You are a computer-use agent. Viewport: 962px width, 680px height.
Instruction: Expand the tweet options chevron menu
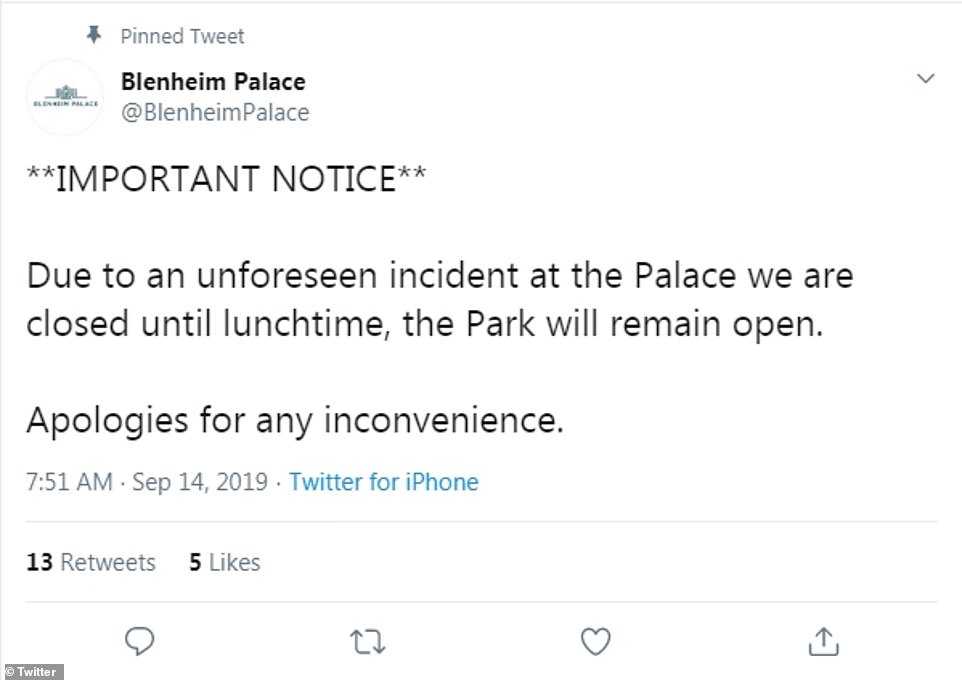pos(925,78)
